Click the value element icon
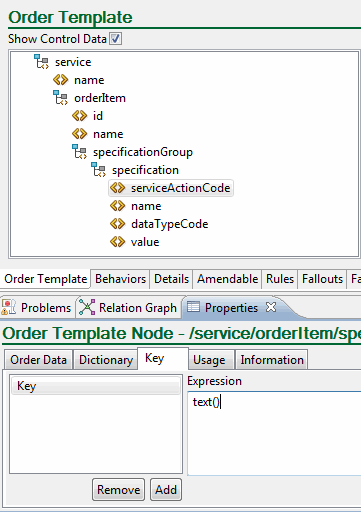361x512 pixels. (118, 242)
